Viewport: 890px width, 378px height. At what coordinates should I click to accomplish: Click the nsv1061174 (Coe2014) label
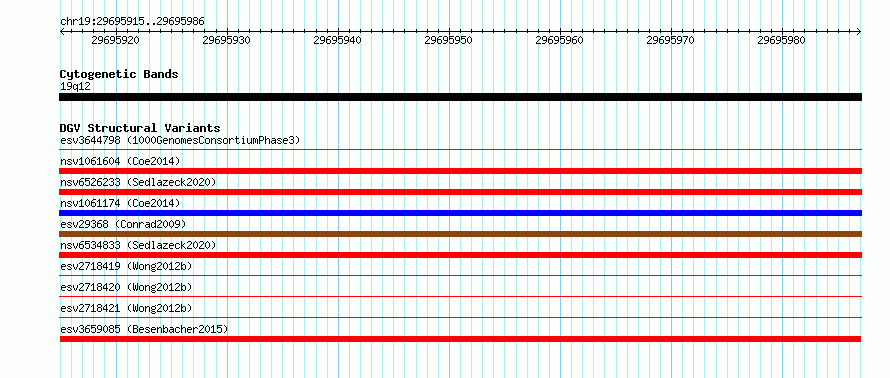click(x=120, y=203)
